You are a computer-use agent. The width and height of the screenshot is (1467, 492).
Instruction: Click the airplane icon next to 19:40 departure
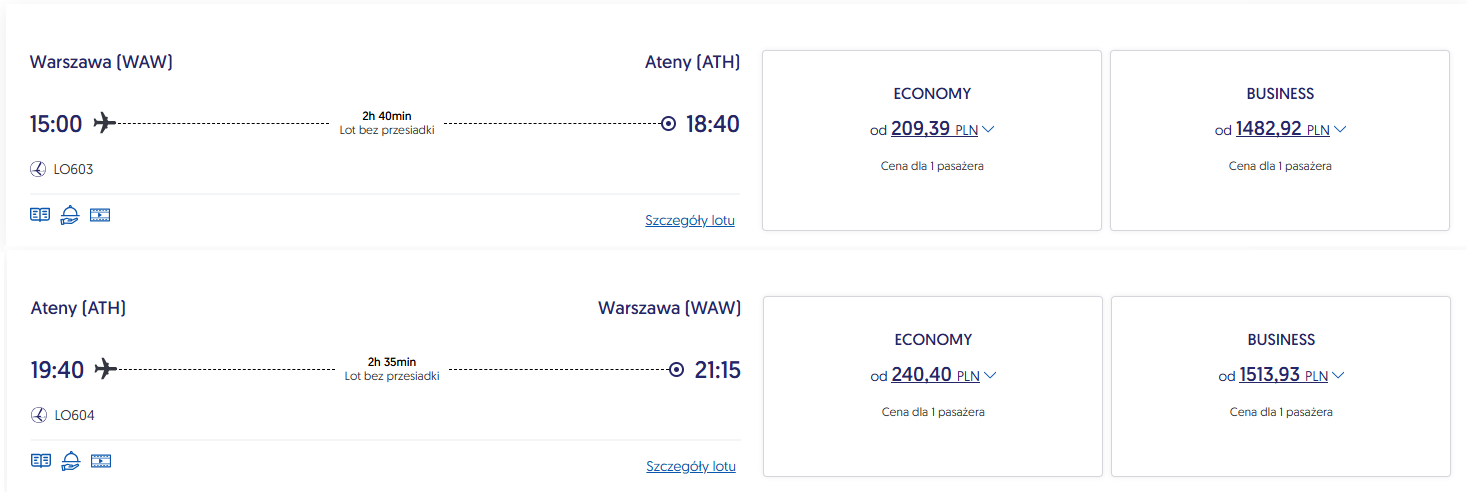pyautogui.click(x=105, y=369)
